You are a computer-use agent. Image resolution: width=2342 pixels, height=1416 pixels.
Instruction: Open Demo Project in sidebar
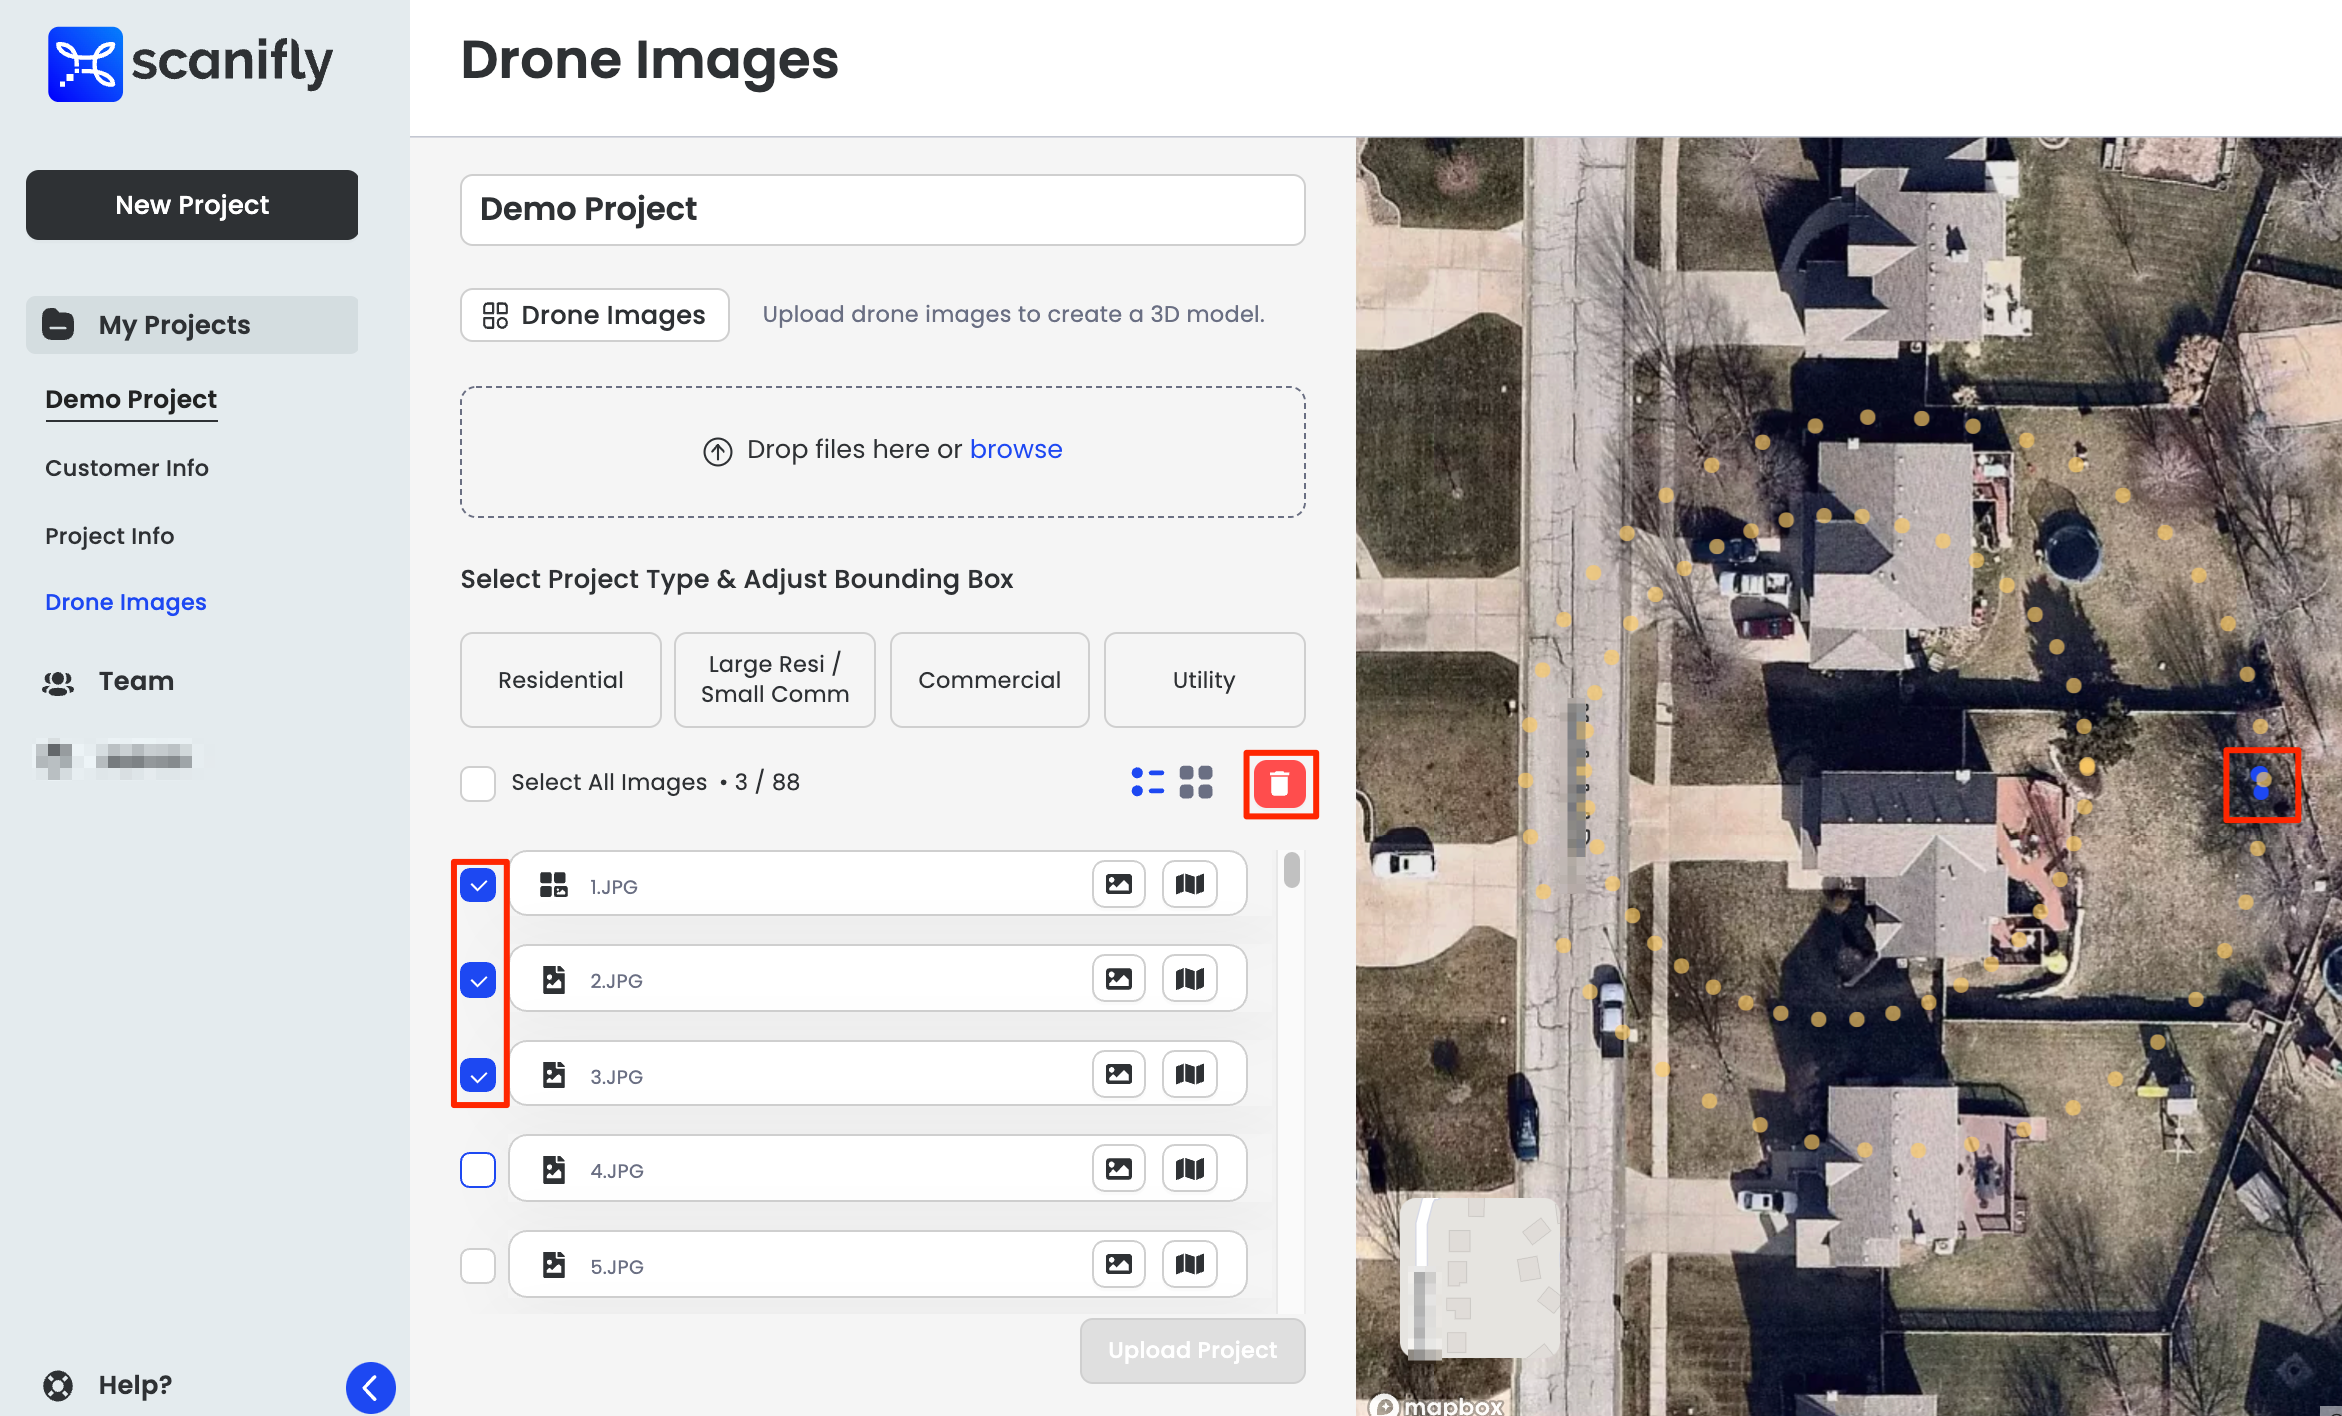131,399
